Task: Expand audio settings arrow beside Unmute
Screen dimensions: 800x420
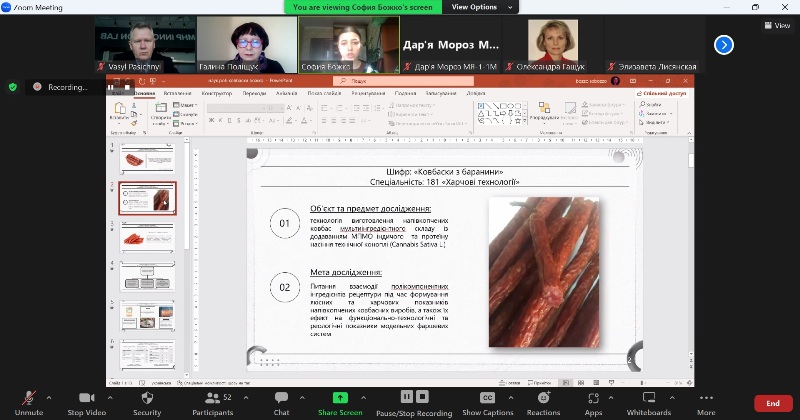Action: (x=51, y=396)
